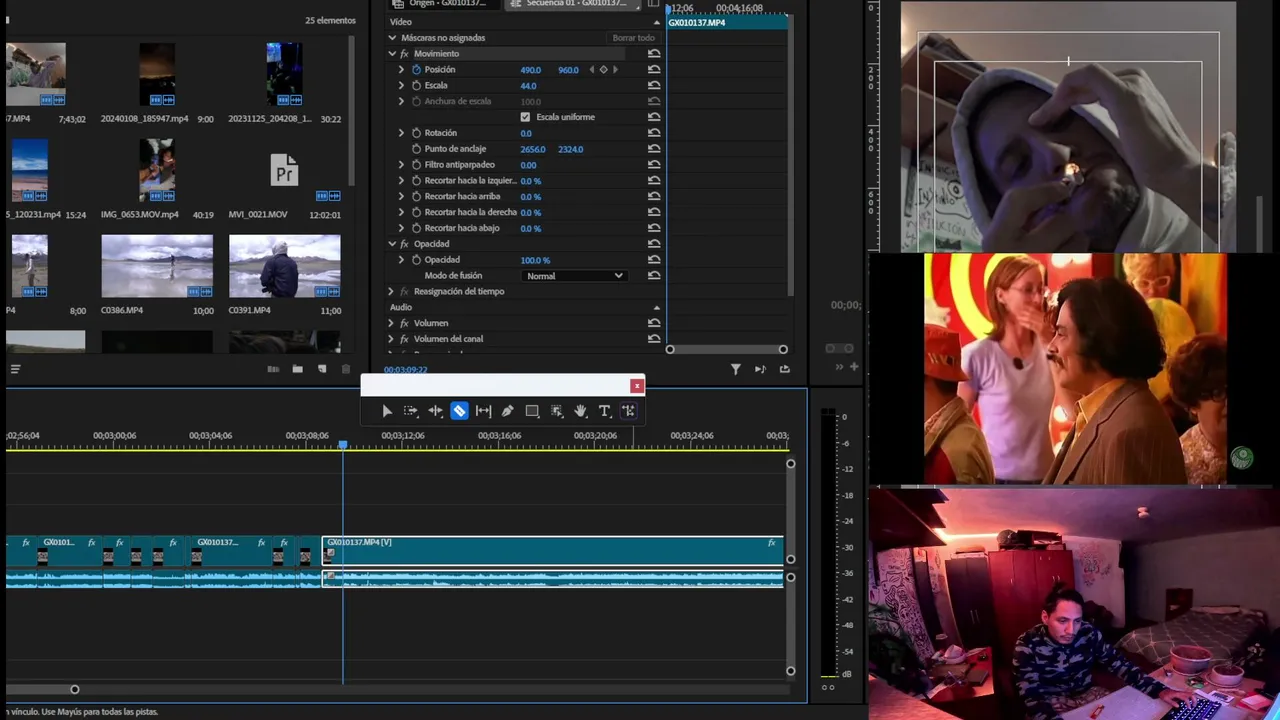Select the Pen tool
Image resolution: width=1280 pixels, height=720 pixels.
(507, 411)
